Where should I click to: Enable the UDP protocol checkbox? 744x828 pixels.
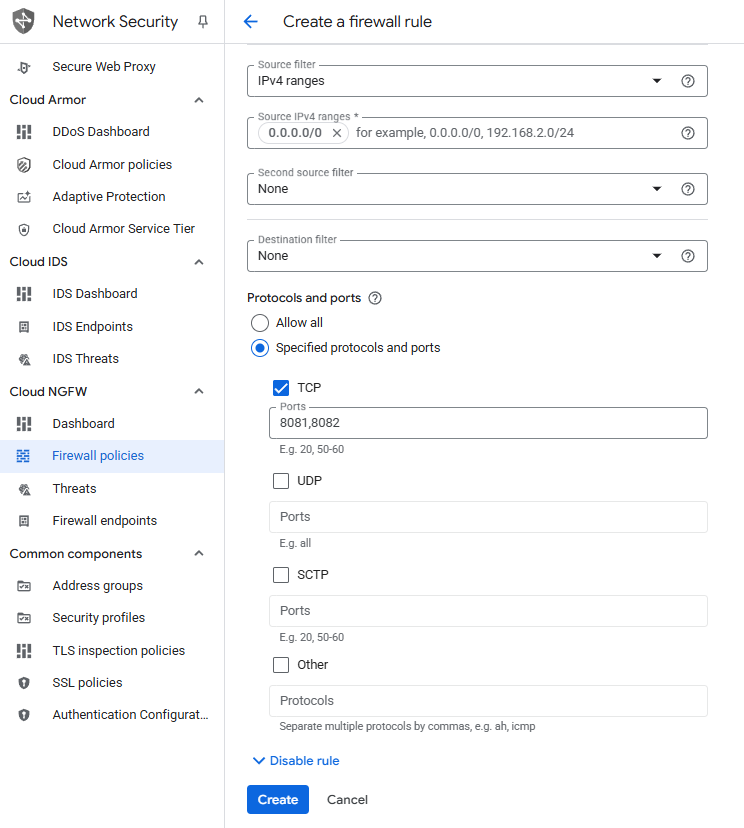pos(281,481)
